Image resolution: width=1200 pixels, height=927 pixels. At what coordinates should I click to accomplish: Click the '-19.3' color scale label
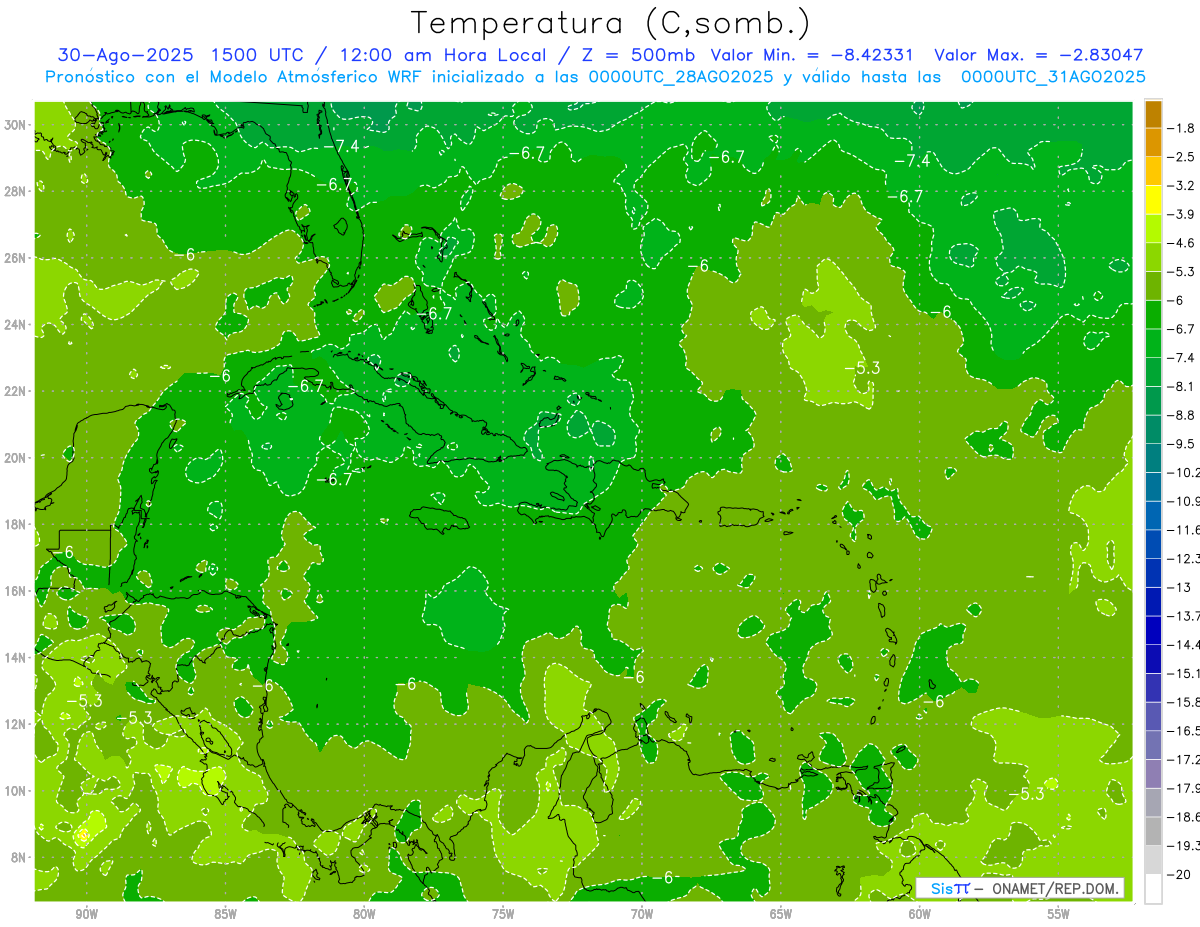click(1183, 846)
